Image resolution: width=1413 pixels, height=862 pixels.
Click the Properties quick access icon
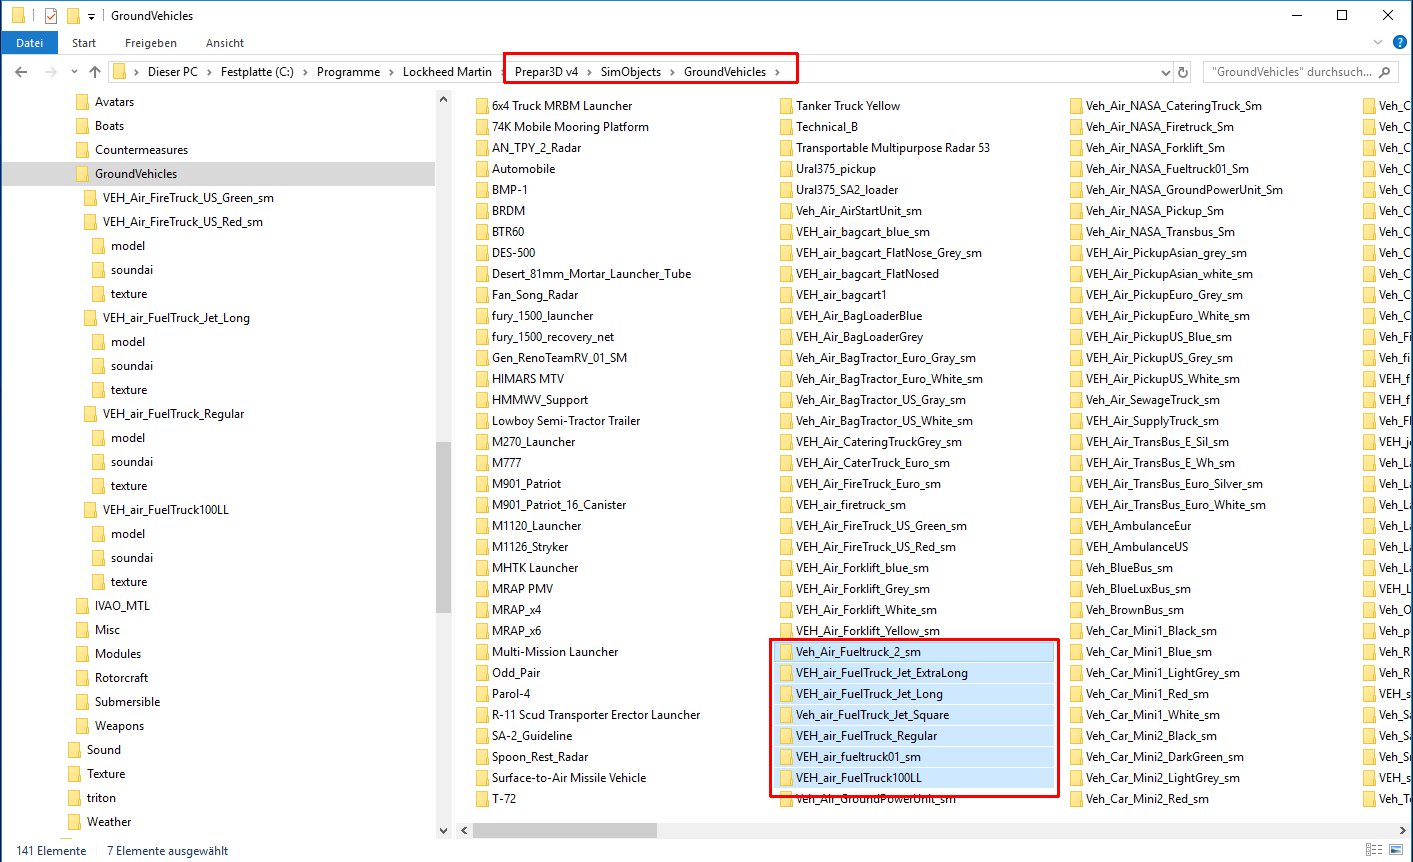50,15
